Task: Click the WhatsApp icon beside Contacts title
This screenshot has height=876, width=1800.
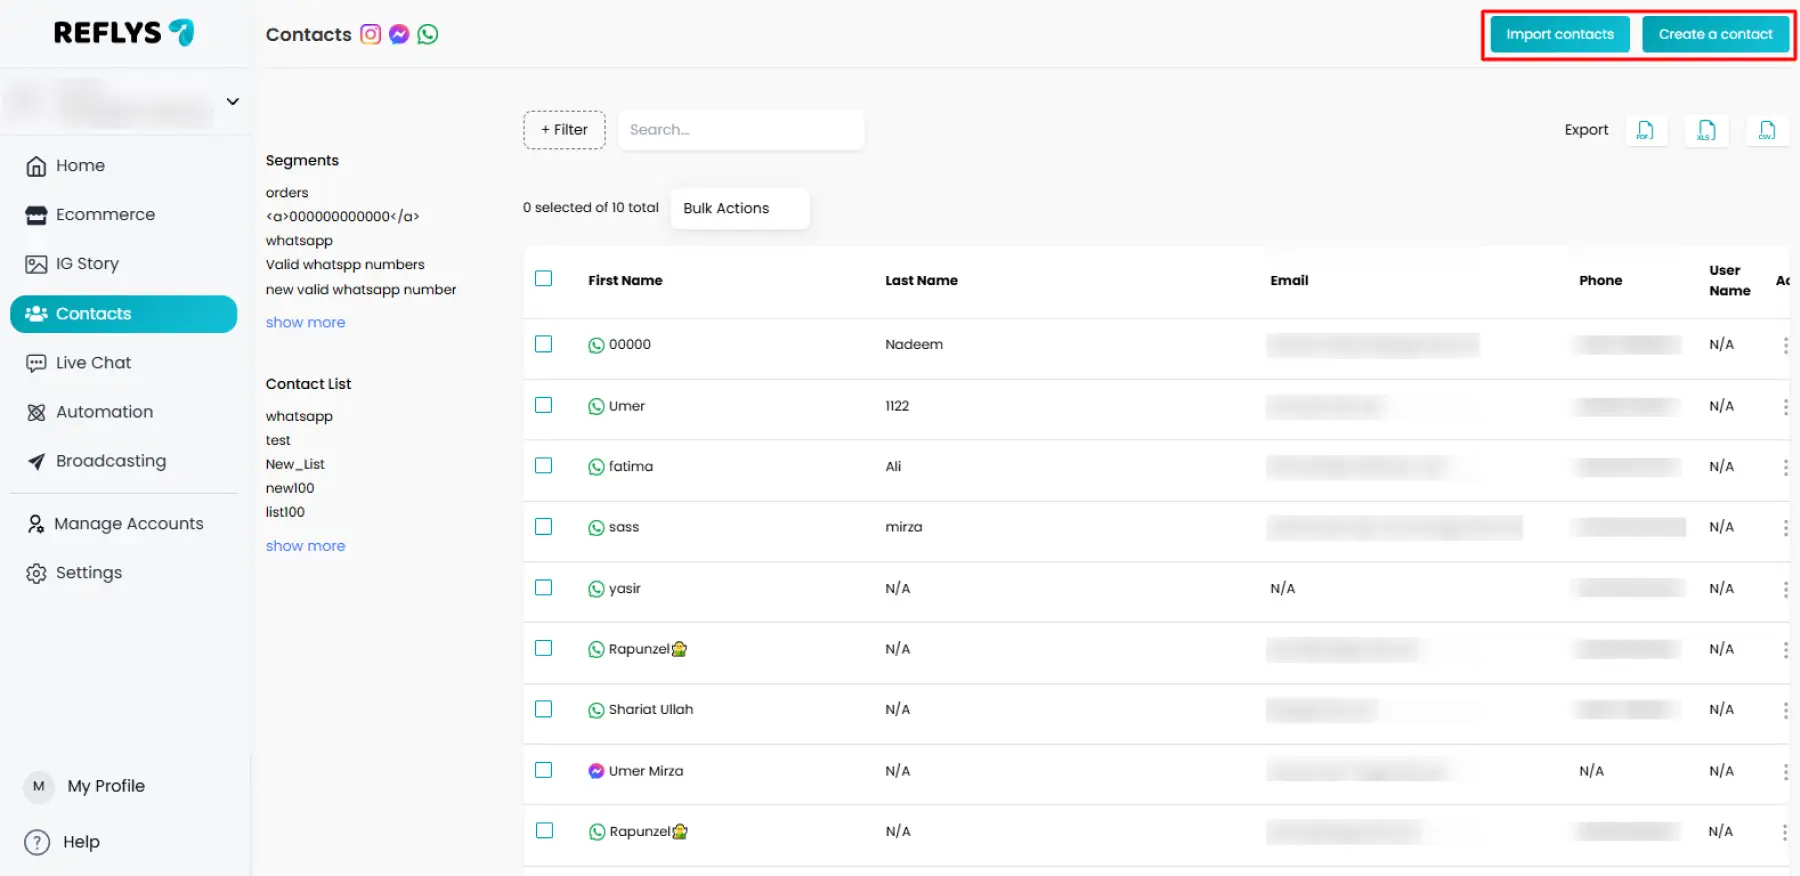Action: click(x=428, y=34)
